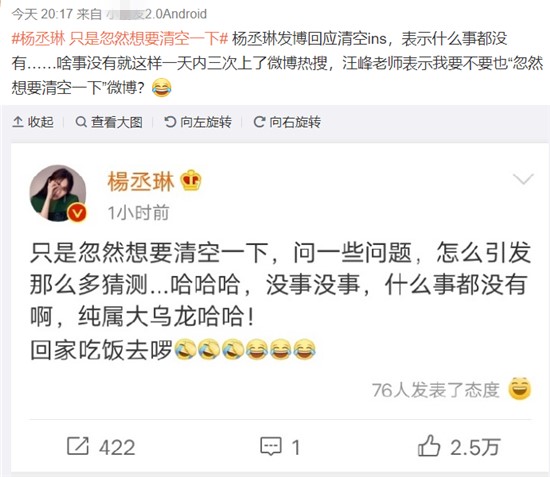
Task: Click the orange V verified badge
Action: (x=77, y=212)
